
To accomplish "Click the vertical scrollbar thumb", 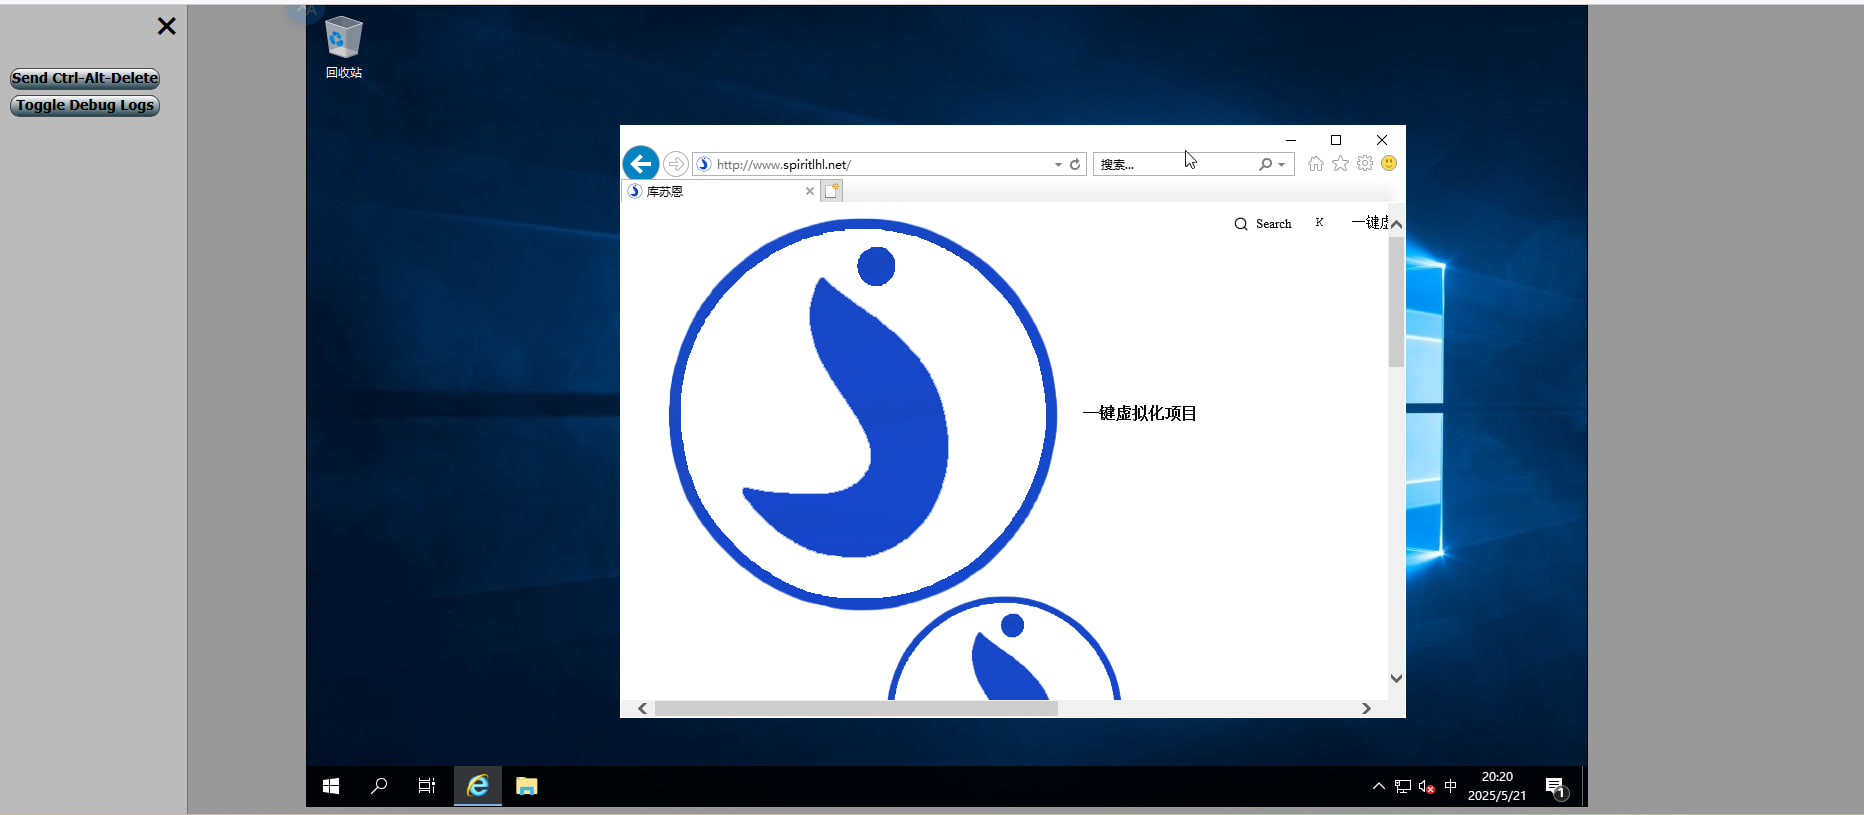I will click(x=1397, y=301).
